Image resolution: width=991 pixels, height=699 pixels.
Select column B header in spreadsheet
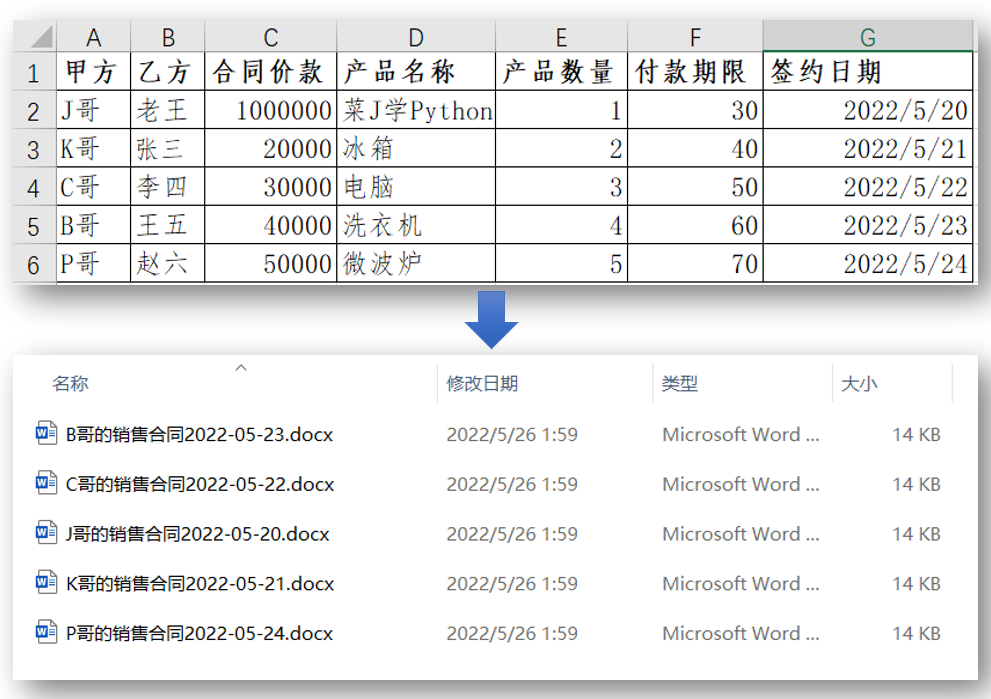click(x=167, y=37)
